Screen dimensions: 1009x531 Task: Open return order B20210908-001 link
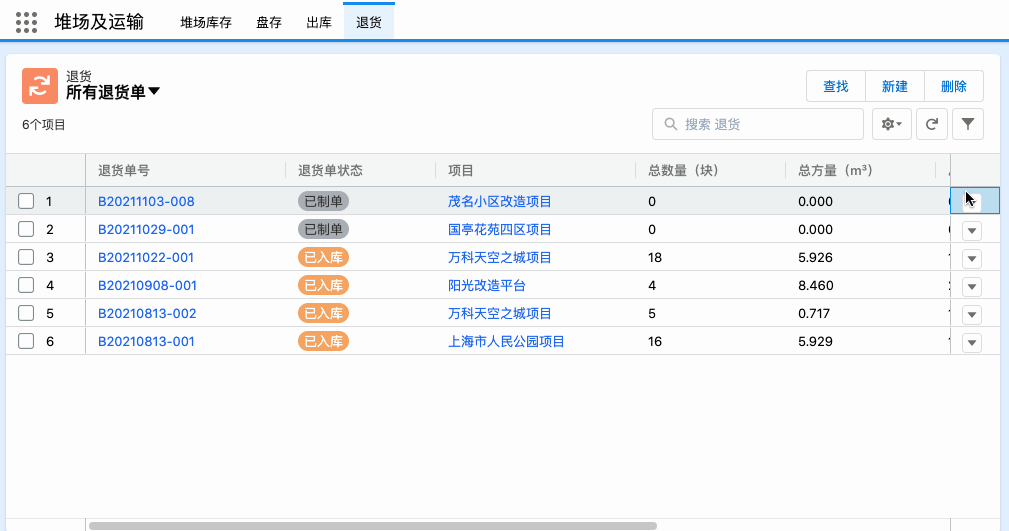(147, 285)
